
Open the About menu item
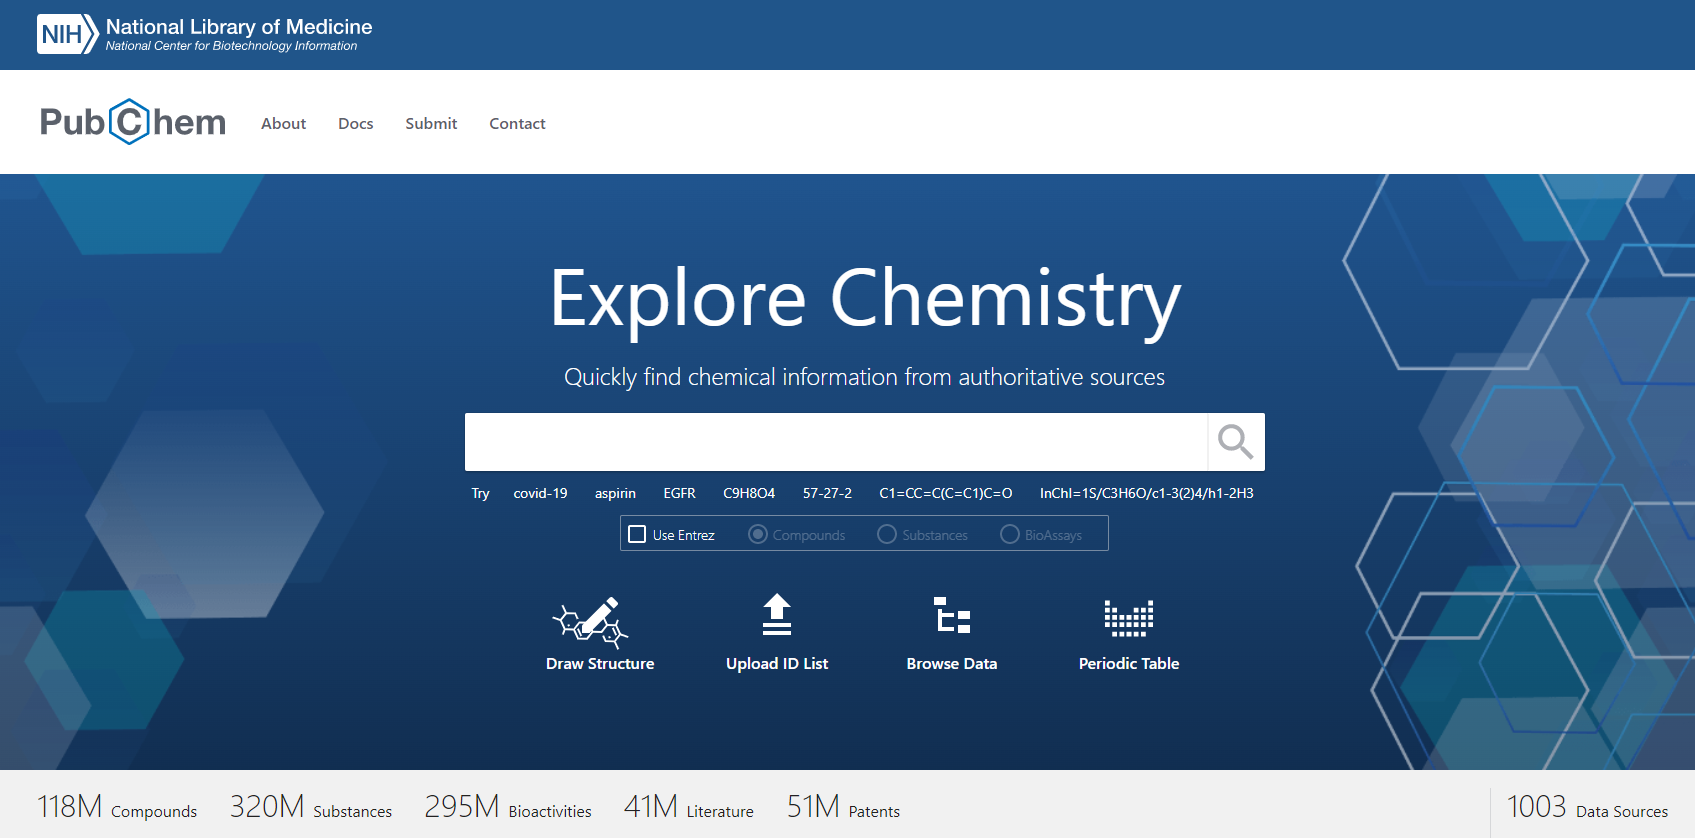(x=284, y=123)
